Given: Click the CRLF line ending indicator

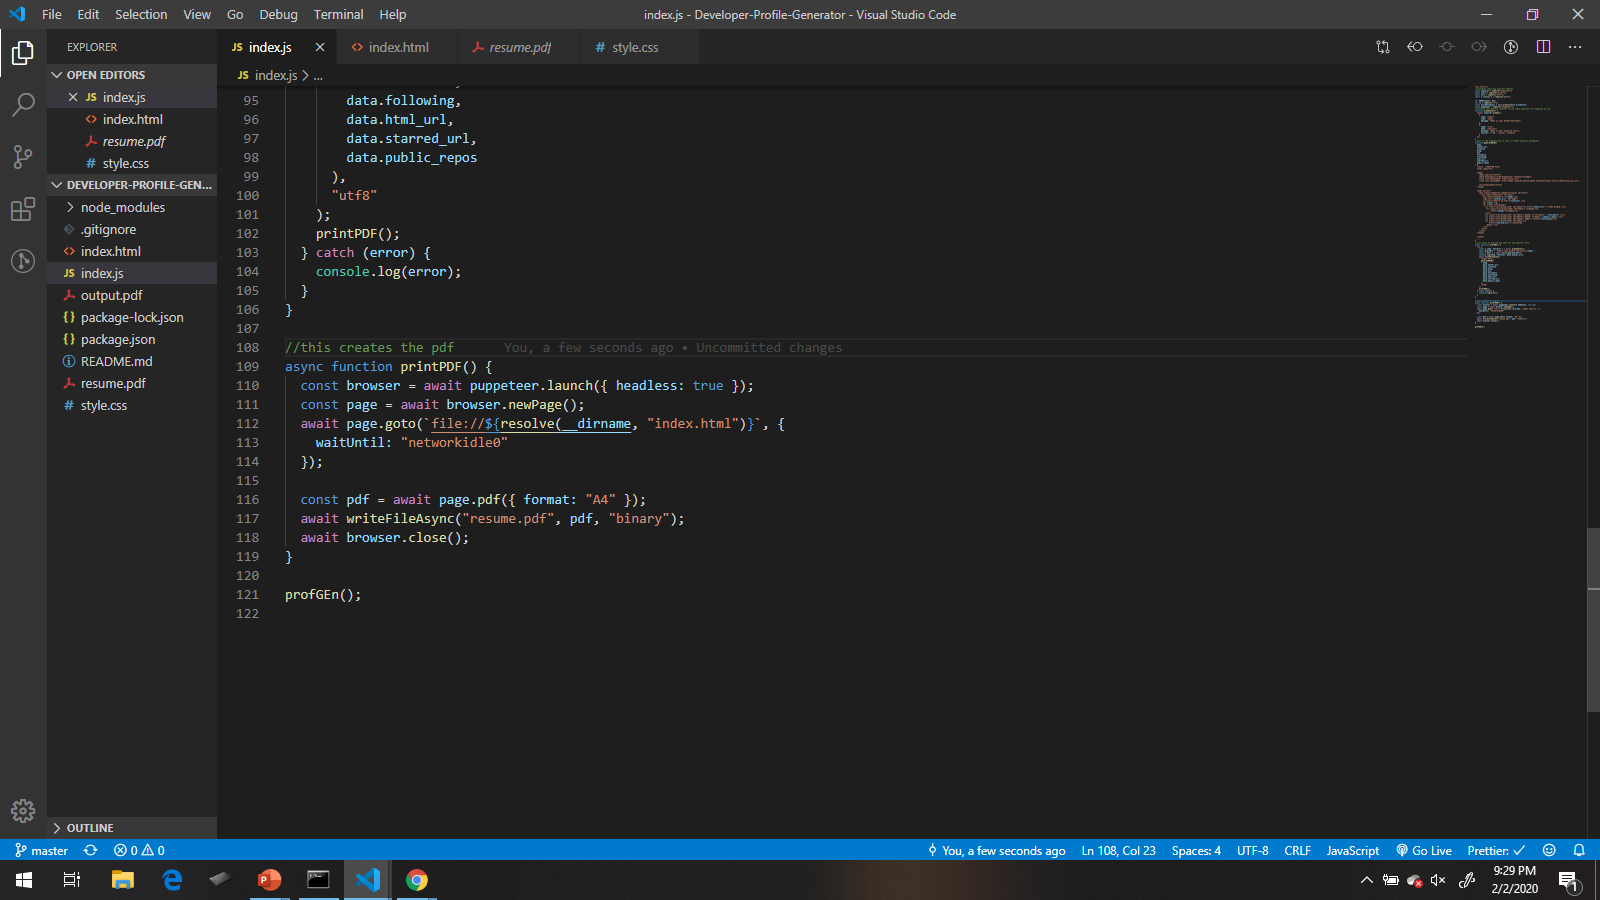Looking at the screenshot, I should (x=1297, y=850).
